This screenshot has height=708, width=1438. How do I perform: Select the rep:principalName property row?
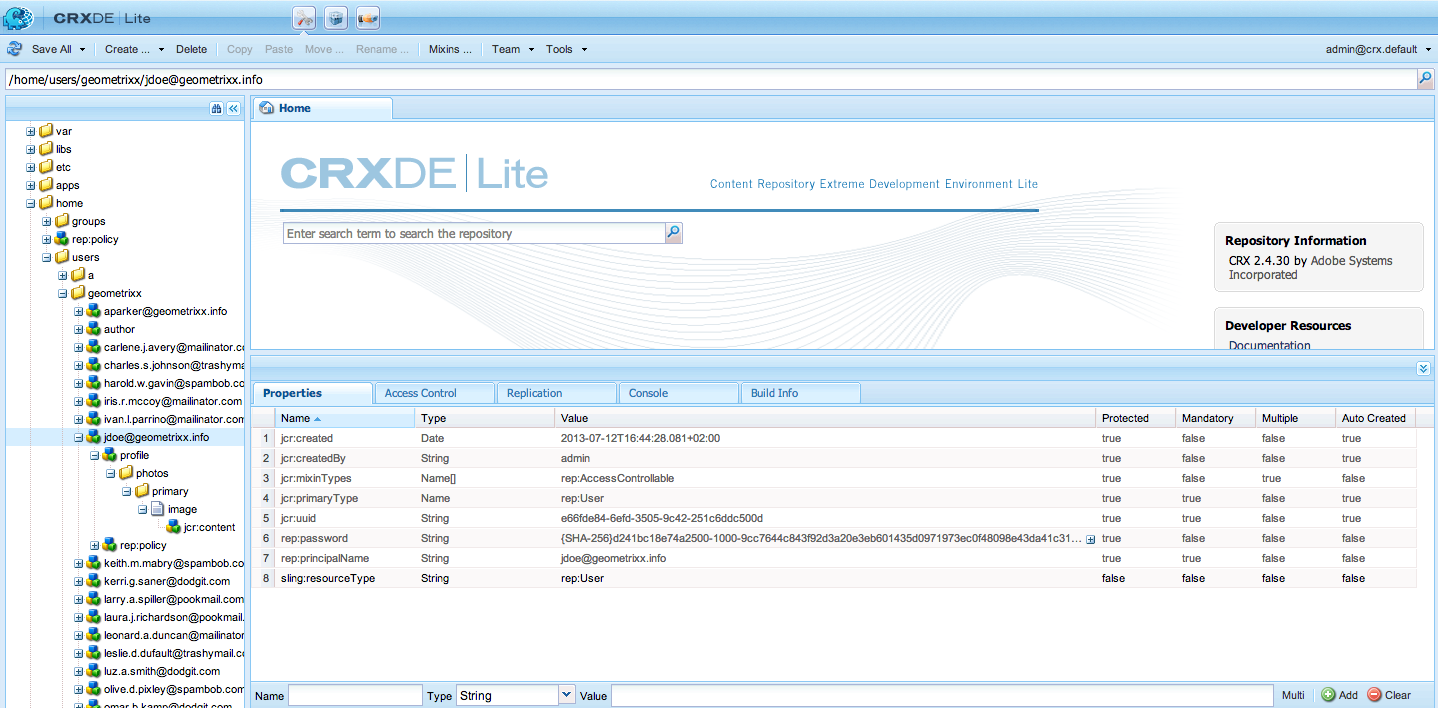(834, 558)
